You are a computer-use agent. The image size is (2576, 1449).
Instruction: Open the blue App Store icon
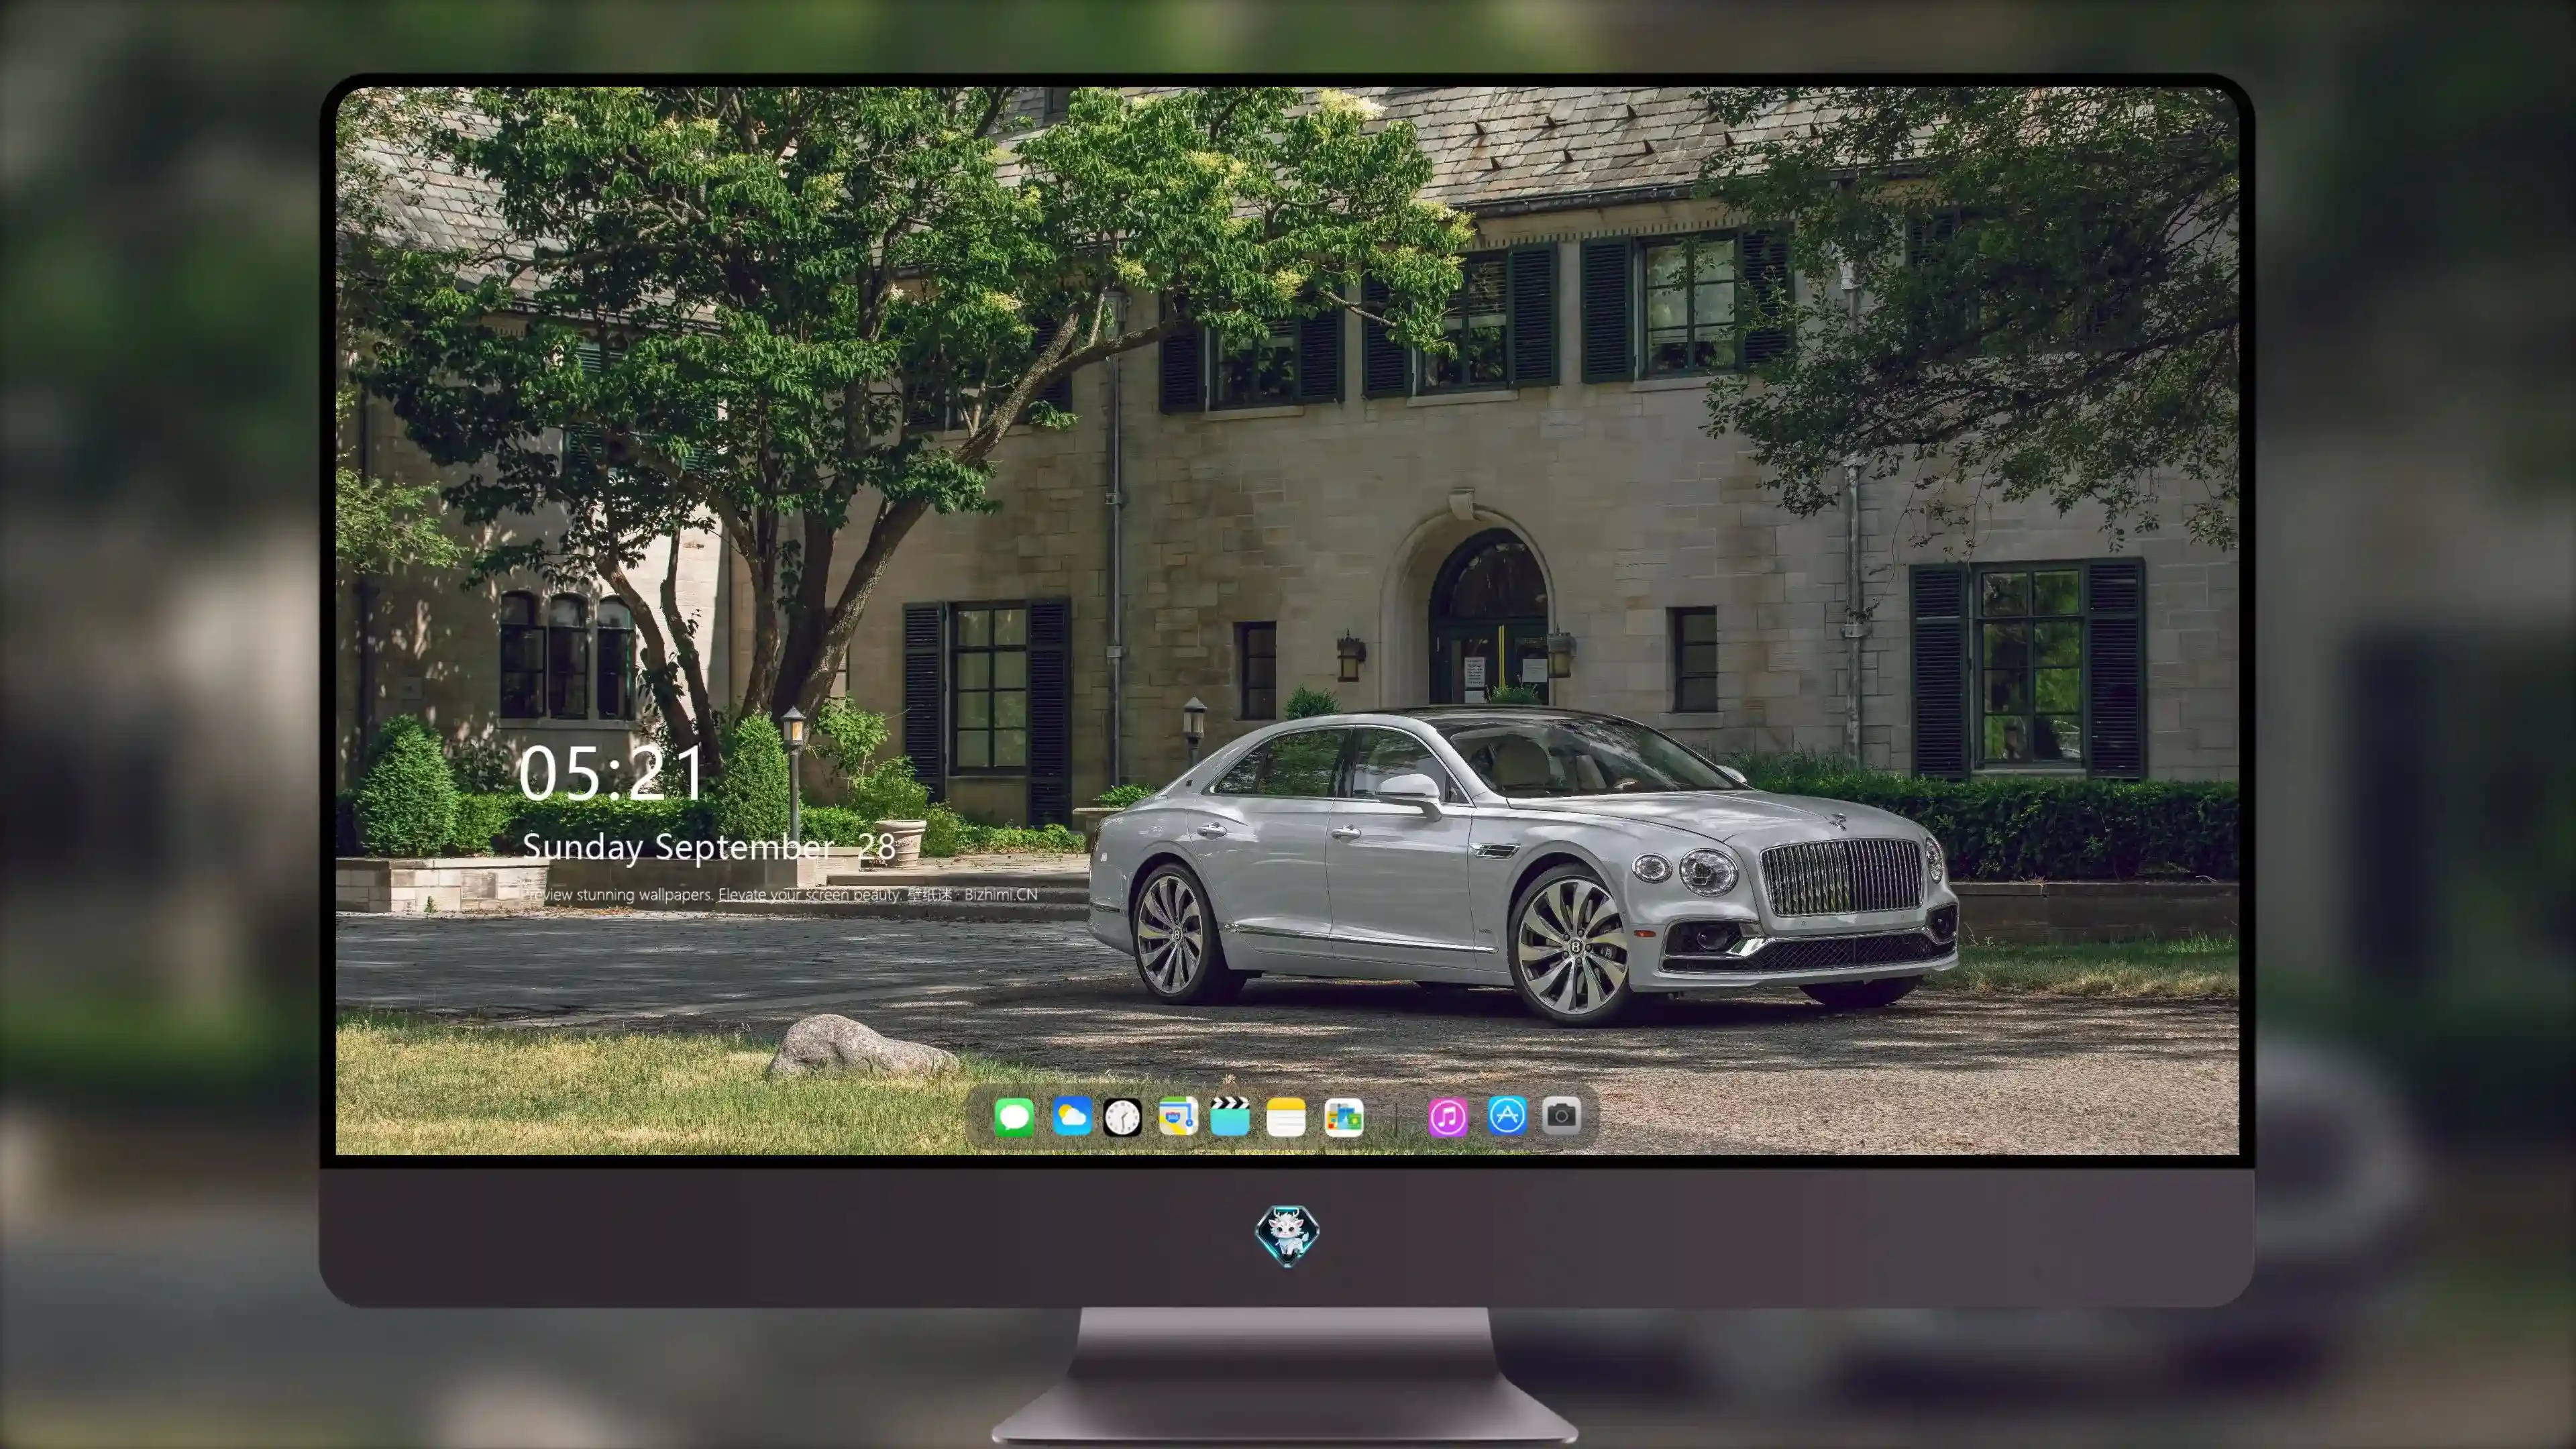[1507, 1115]
